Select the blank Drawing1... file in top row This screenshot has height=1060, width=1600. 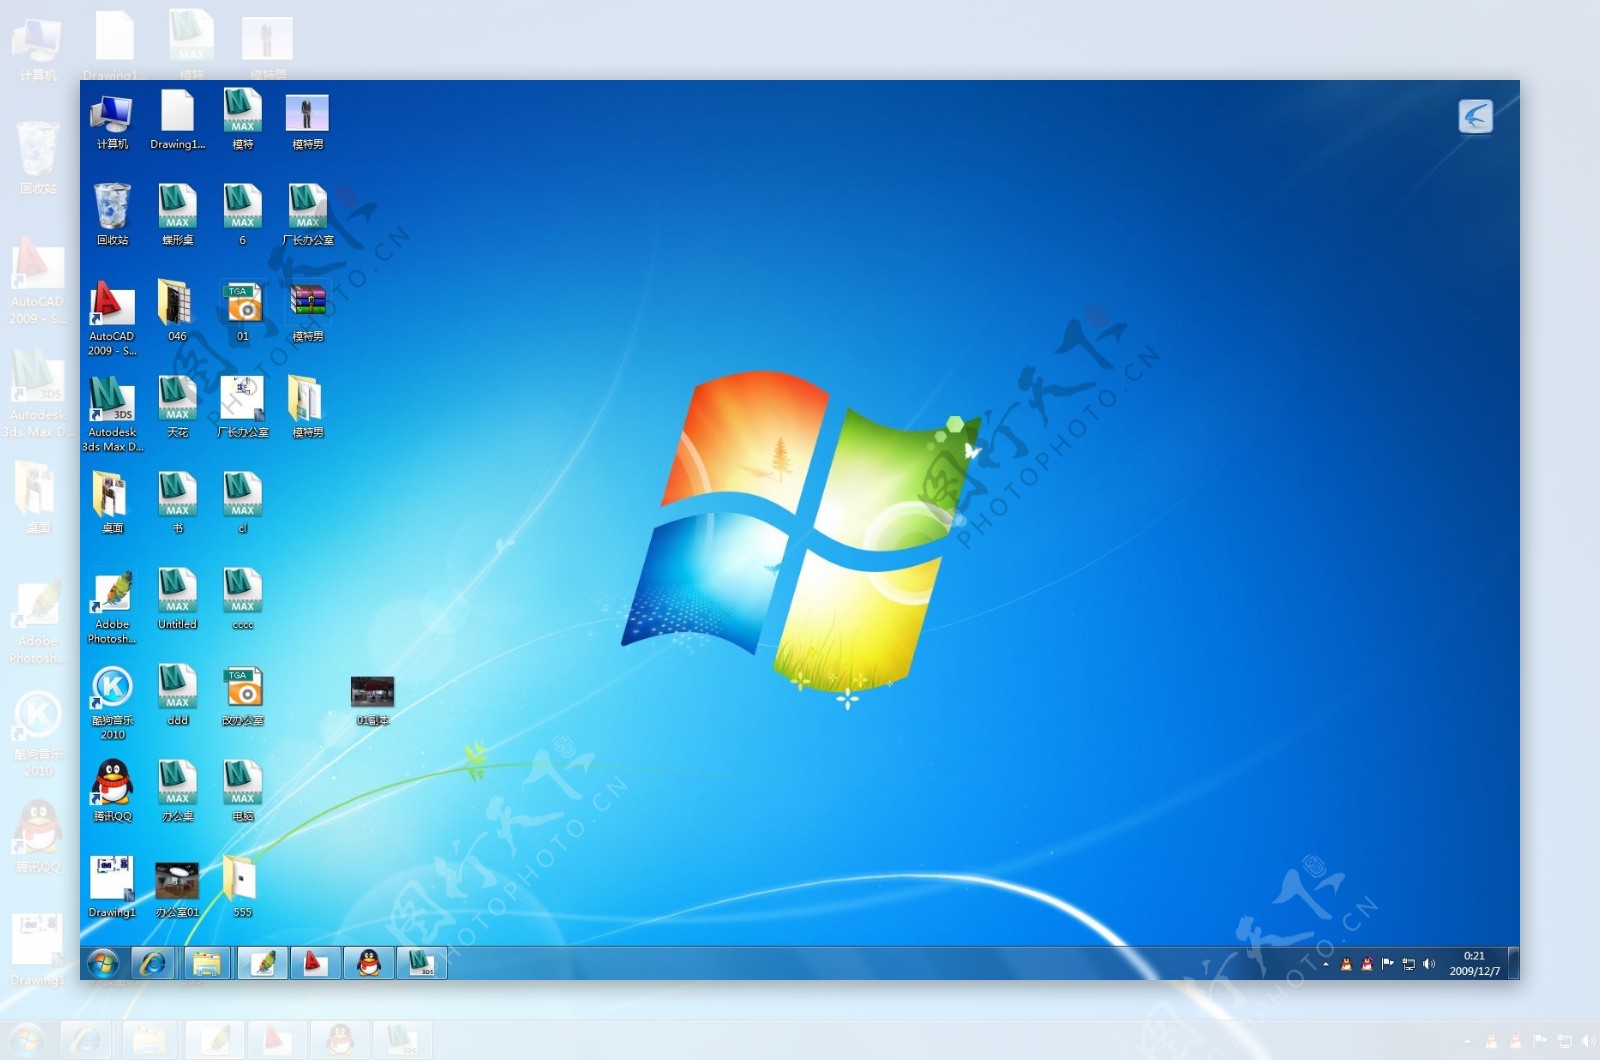click(x=177, y=121)
